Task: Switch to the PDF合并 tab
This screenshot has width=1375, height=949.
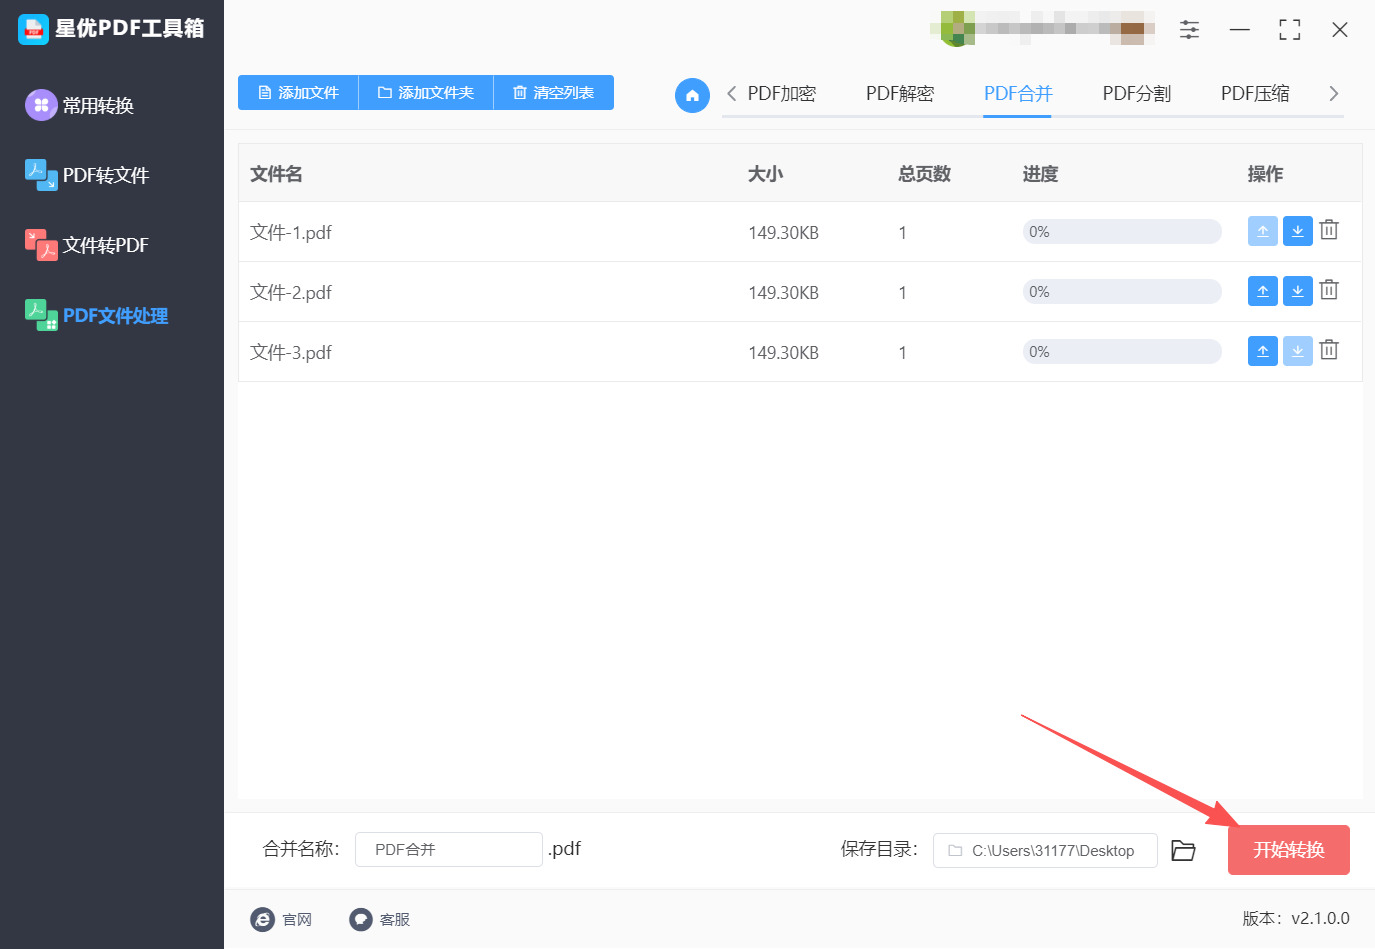Action: coord(1018,93)
